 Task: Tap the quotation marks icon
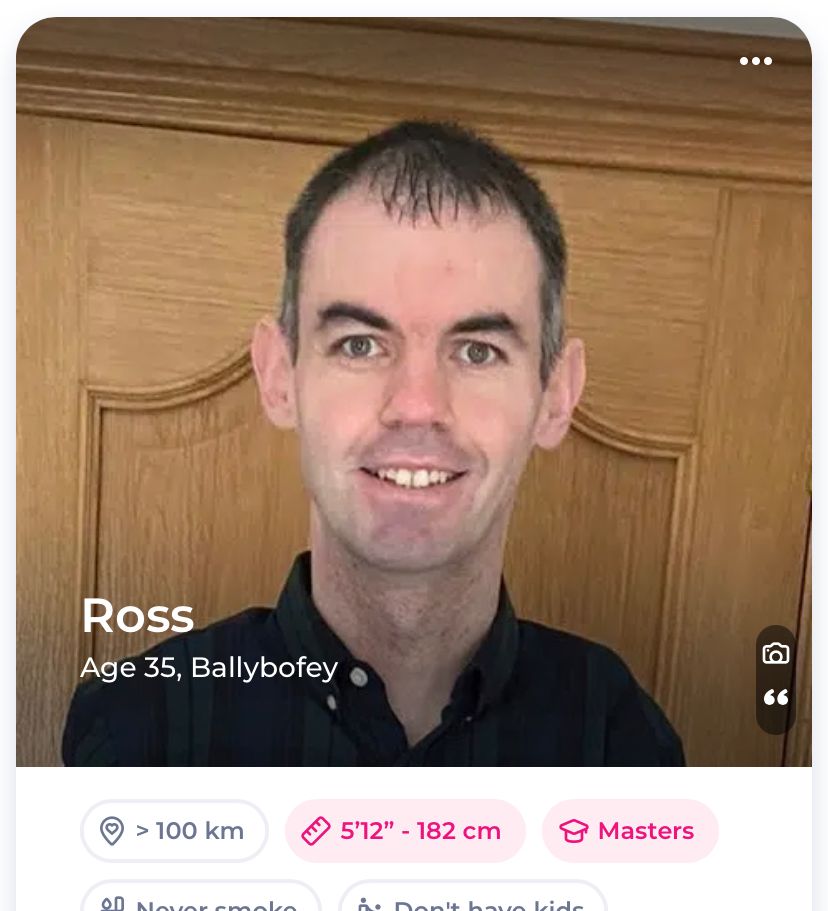776,697
